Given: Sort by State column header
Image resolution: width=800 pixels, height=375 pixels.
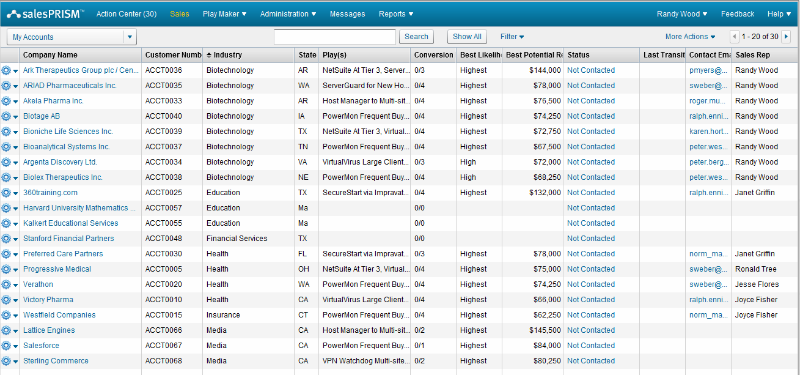Looking at the screenshot, I should (307, 55).
